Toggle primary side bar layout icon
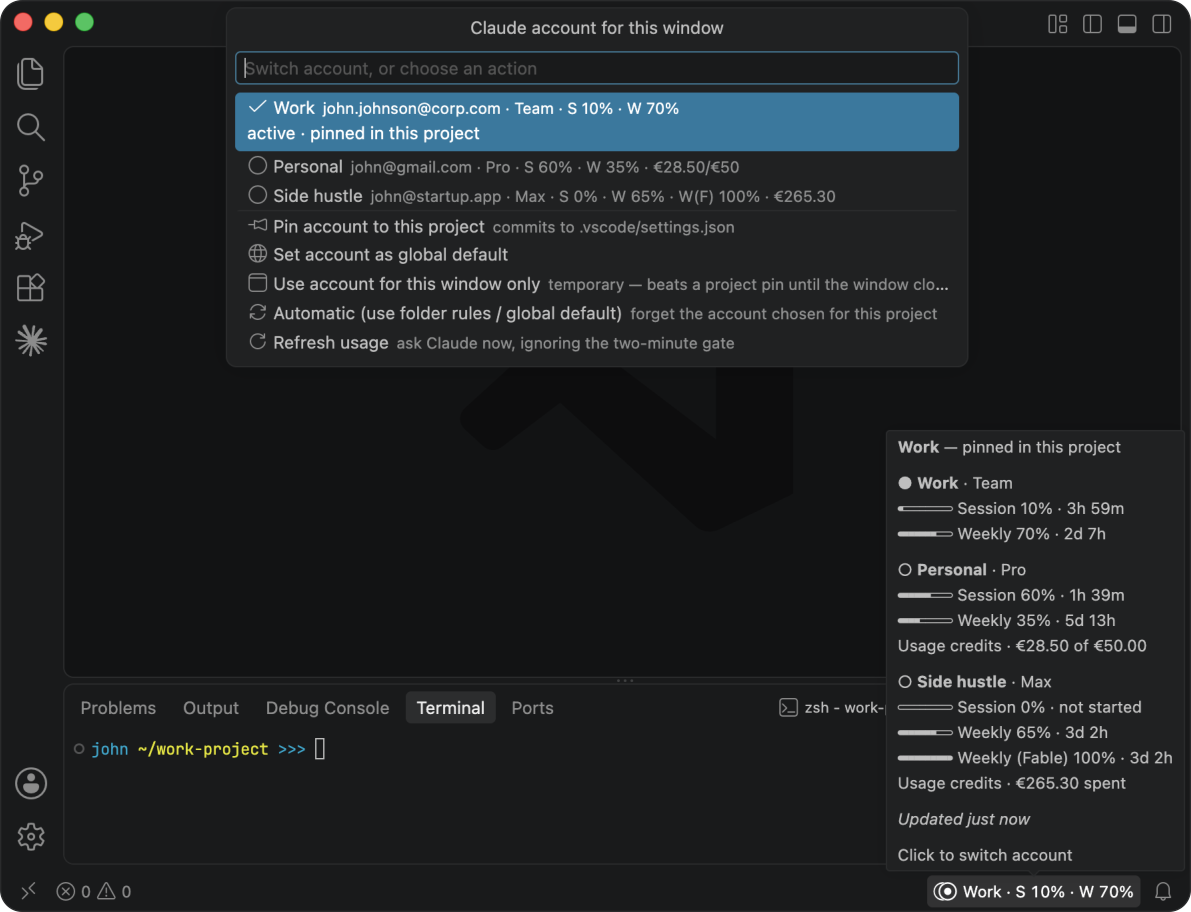 (1092, 24)
